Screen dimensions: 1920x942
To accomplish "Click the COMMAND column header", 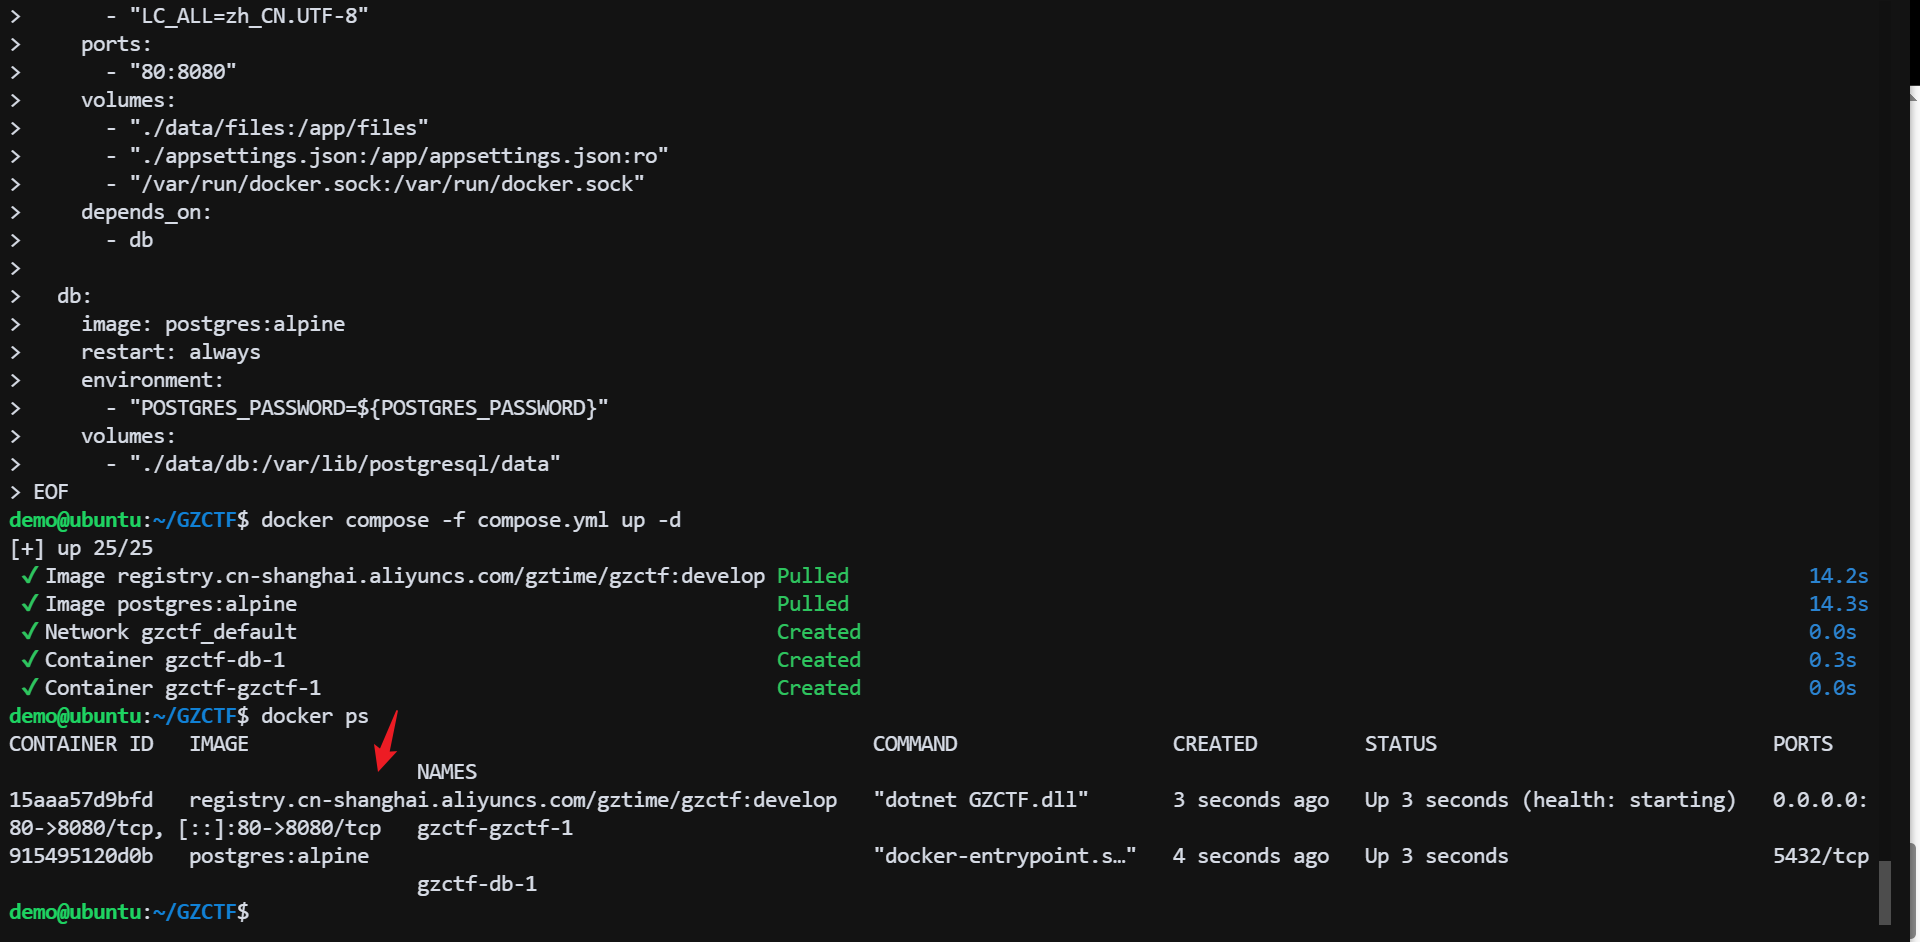I will (914, 744).
